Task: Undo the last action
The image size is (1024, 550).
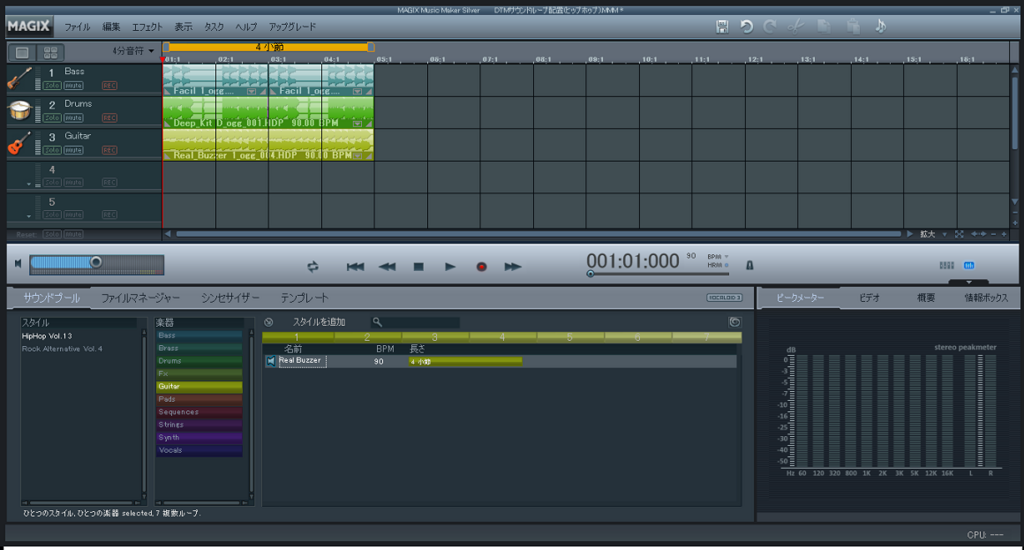Action: tap(746, 26)
